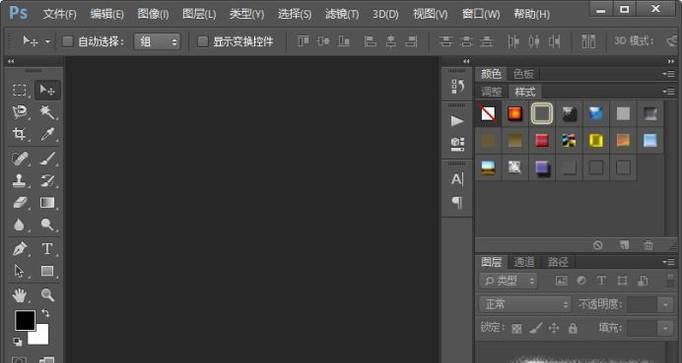The width and height of the screenshot is (682, 363).
Task: Open the Layers panel flyout menu
Action: (669, 262)
